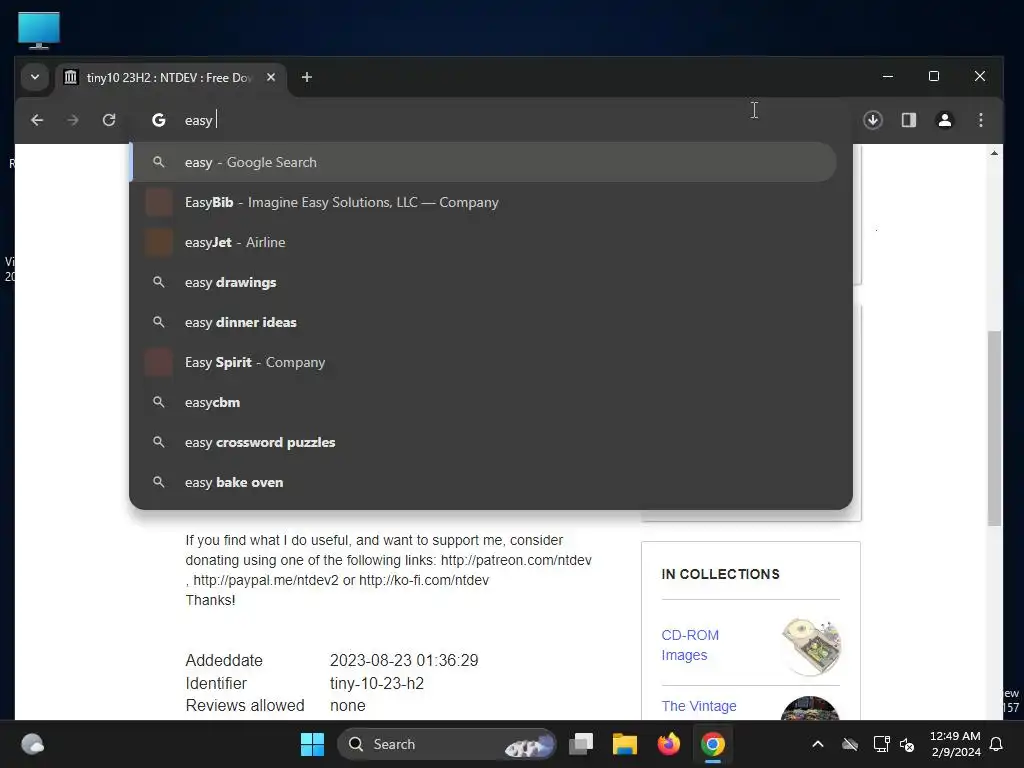The height and width of the screenshot is (768, 1024).
Task: Click the Easy Spirit suggestion thumbnail icon
Action: point(159,362)
